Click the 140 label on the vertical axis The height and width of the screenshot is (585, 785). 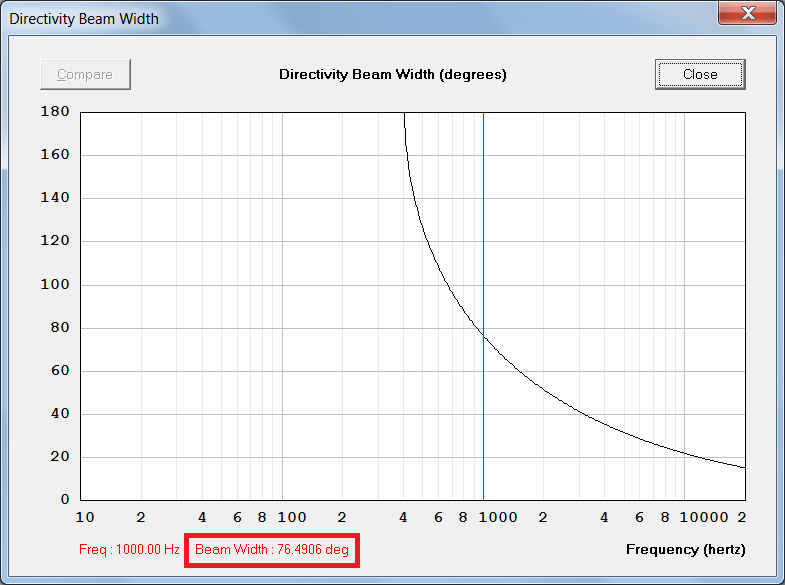55,197
